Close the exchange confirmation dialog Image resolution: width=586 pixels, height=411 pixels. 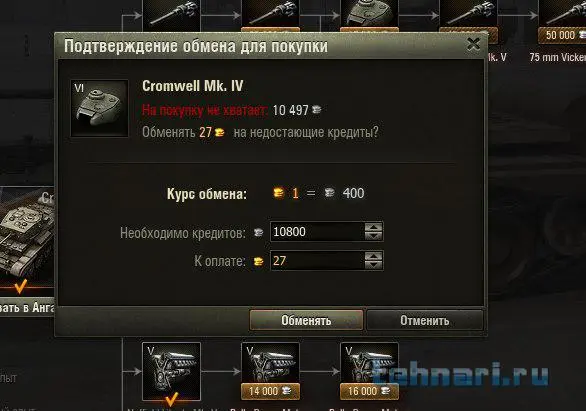click(474, 44)
